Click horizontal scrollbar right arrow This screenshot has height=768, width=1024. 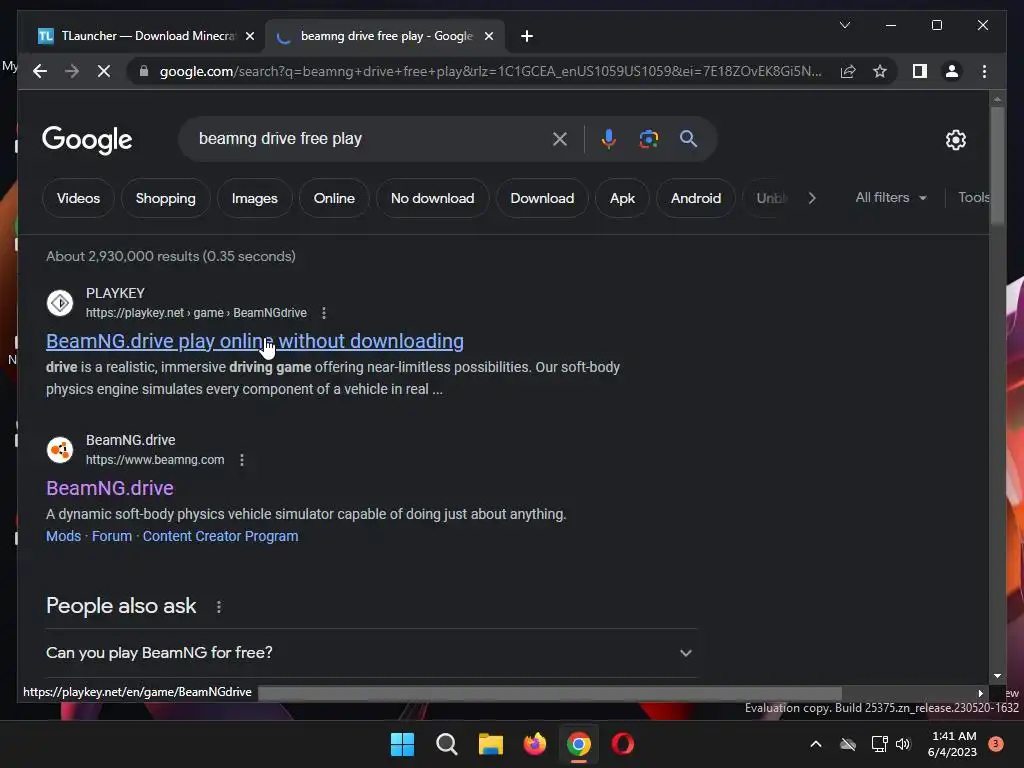point(980,694)
